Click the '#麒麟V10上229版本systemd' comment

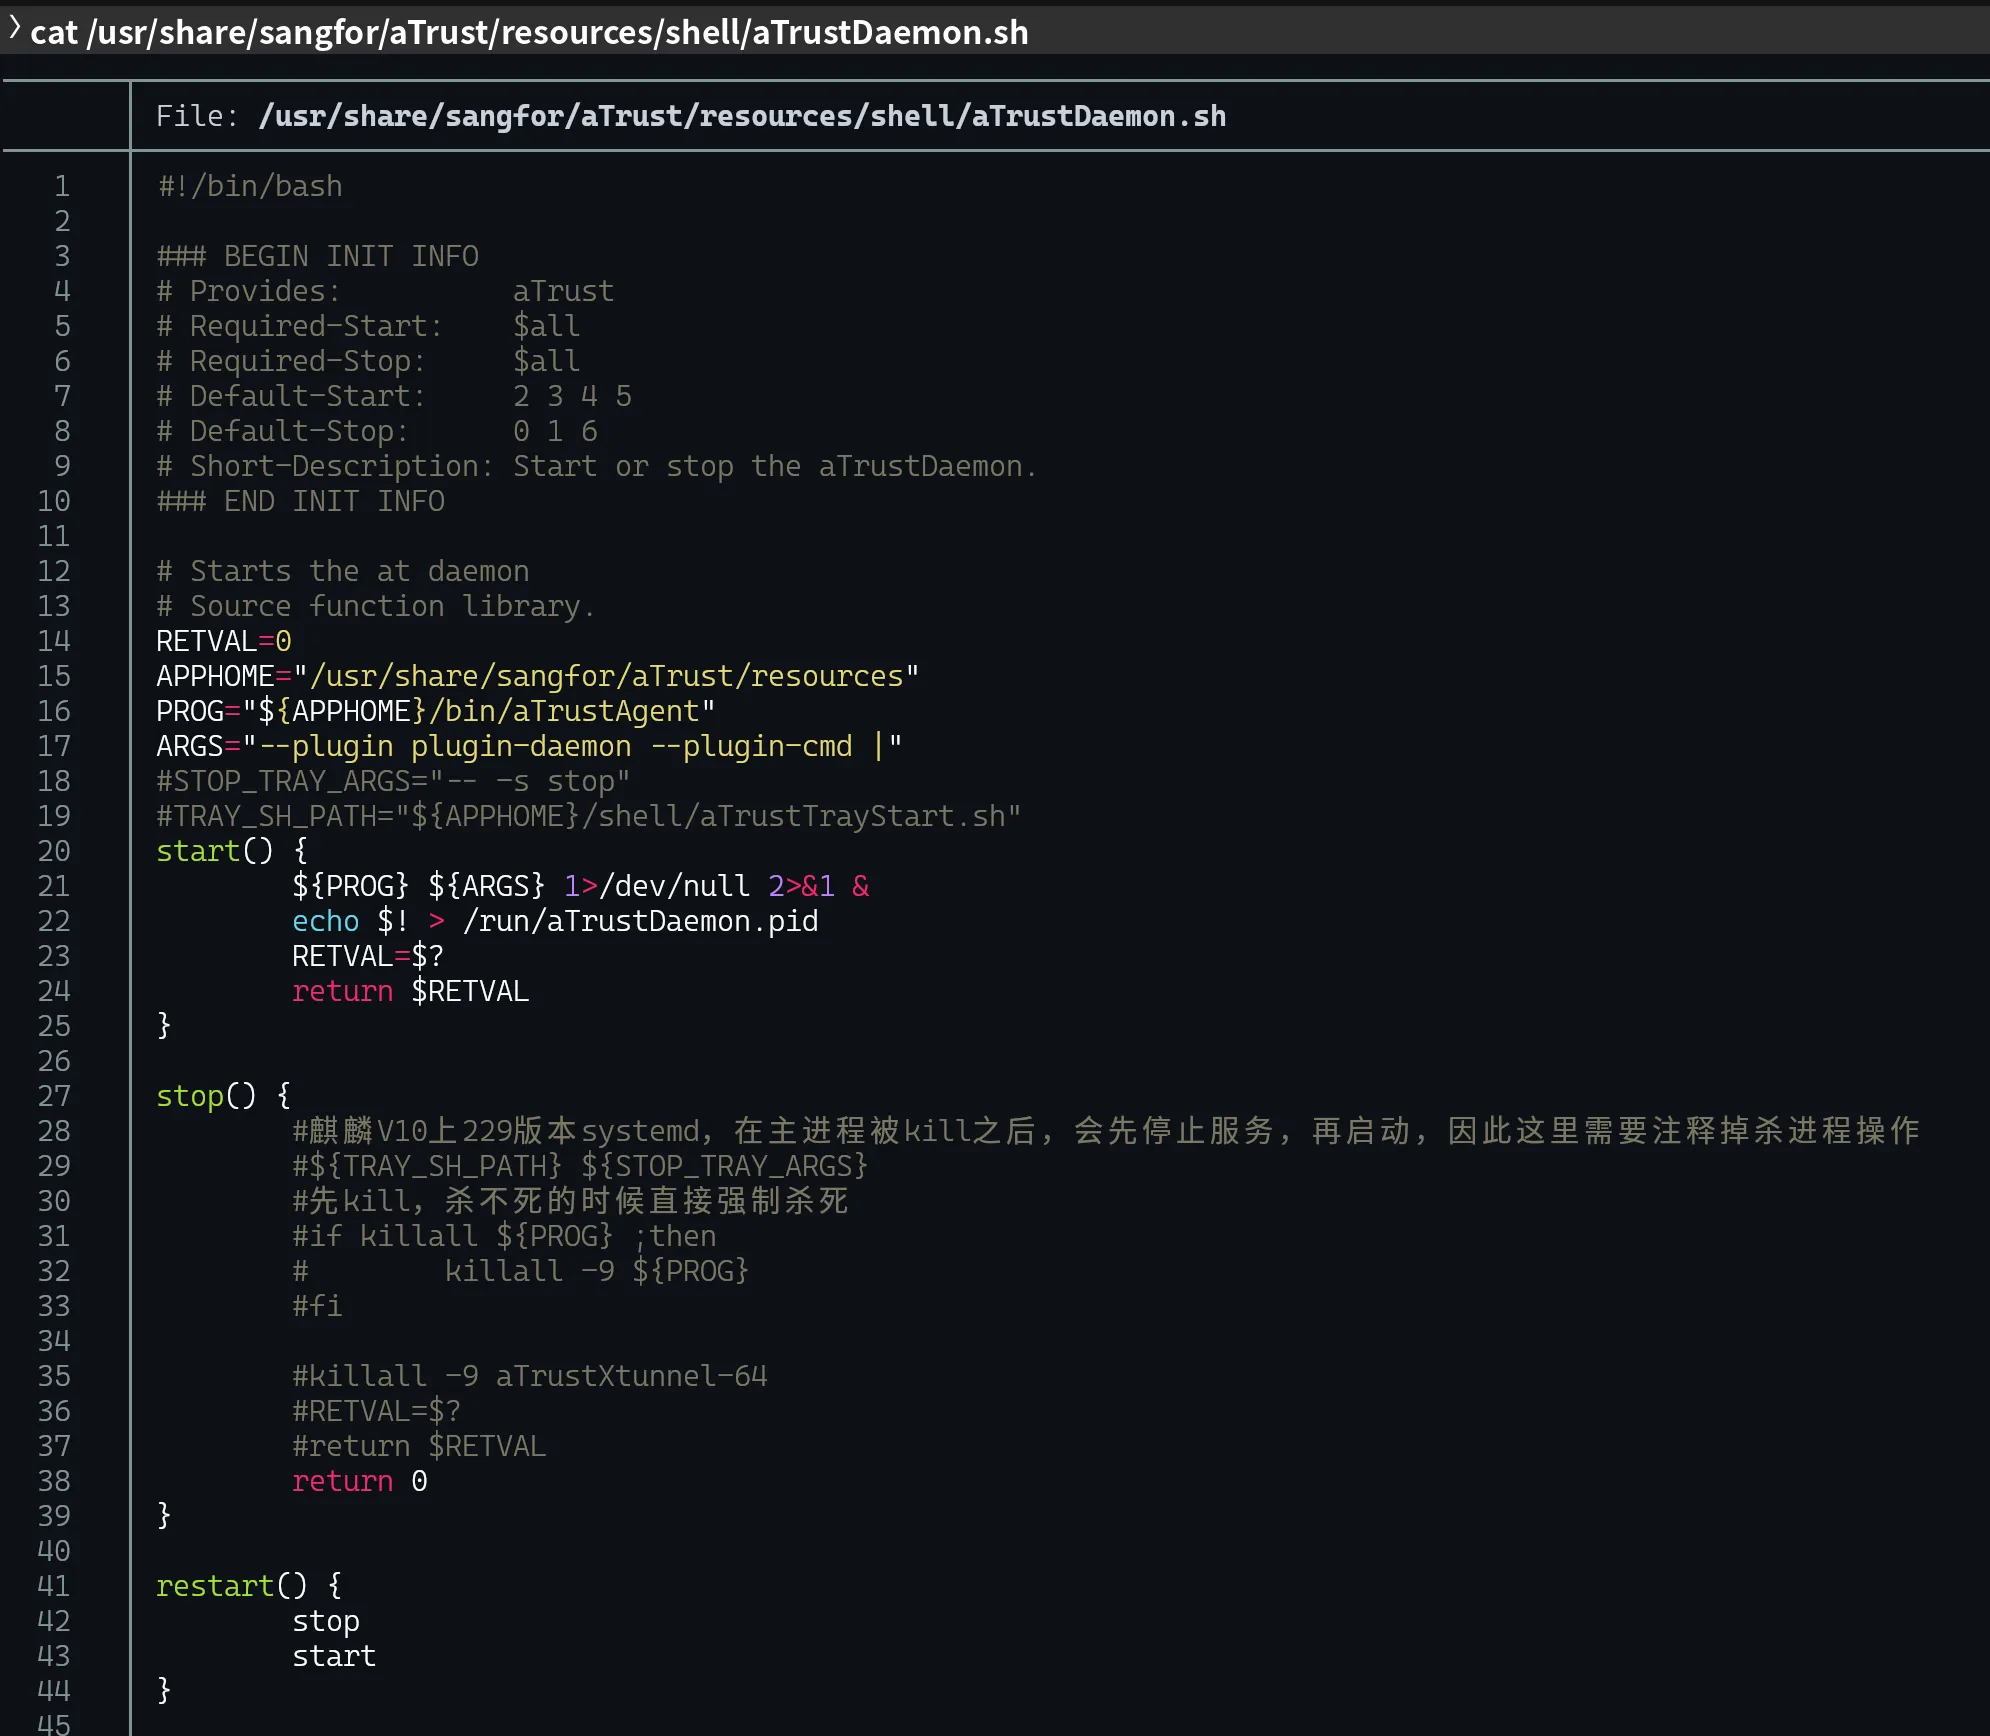pos(1106,1131)
